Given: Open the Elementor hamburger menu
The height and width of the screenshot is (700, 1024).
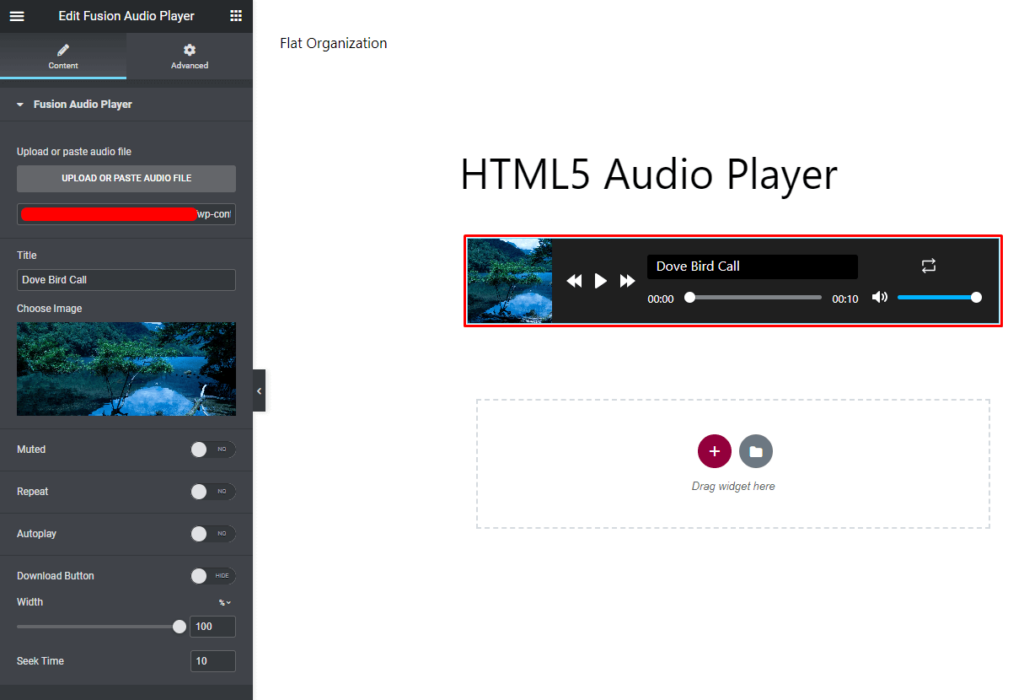Looking at the screenshot, I should [x=16, y=16].
